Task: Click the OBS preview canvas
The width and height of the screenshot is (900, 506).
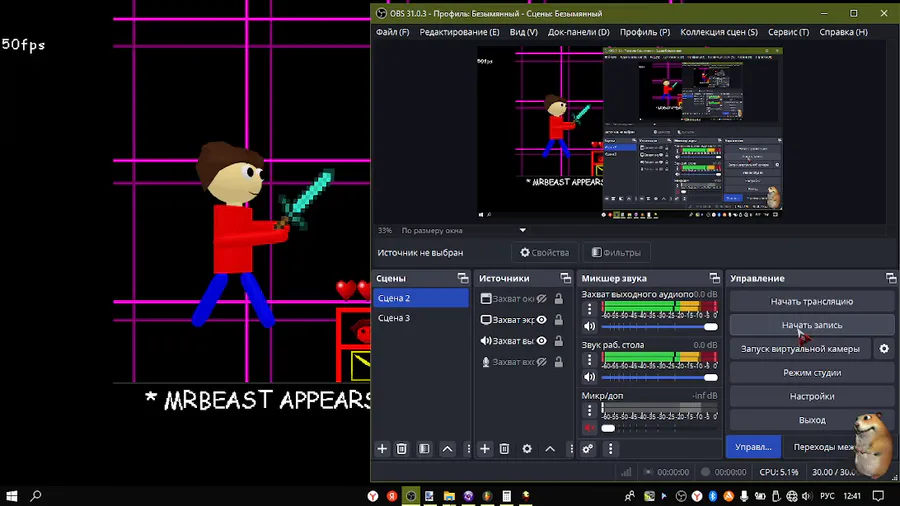Action: pos(630,133)
